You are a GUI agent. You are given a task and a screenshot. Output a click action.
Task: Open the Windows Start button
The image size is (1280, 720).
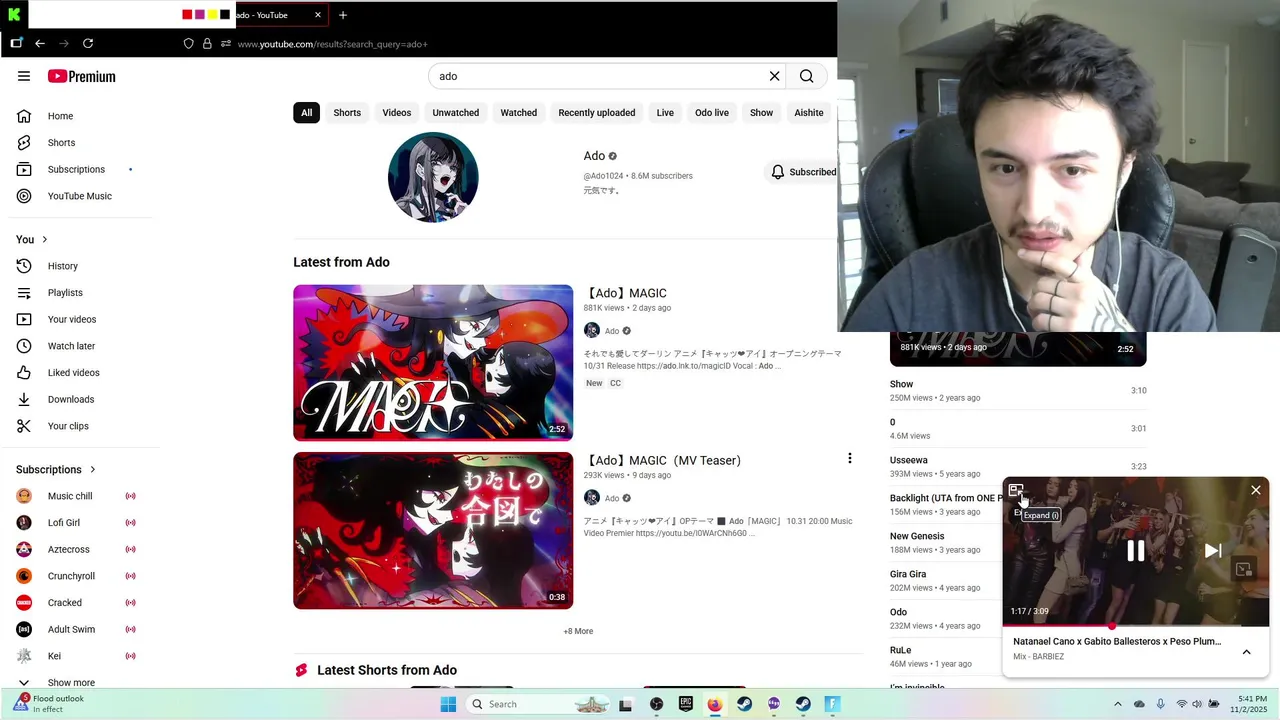[x=448, y=704]
